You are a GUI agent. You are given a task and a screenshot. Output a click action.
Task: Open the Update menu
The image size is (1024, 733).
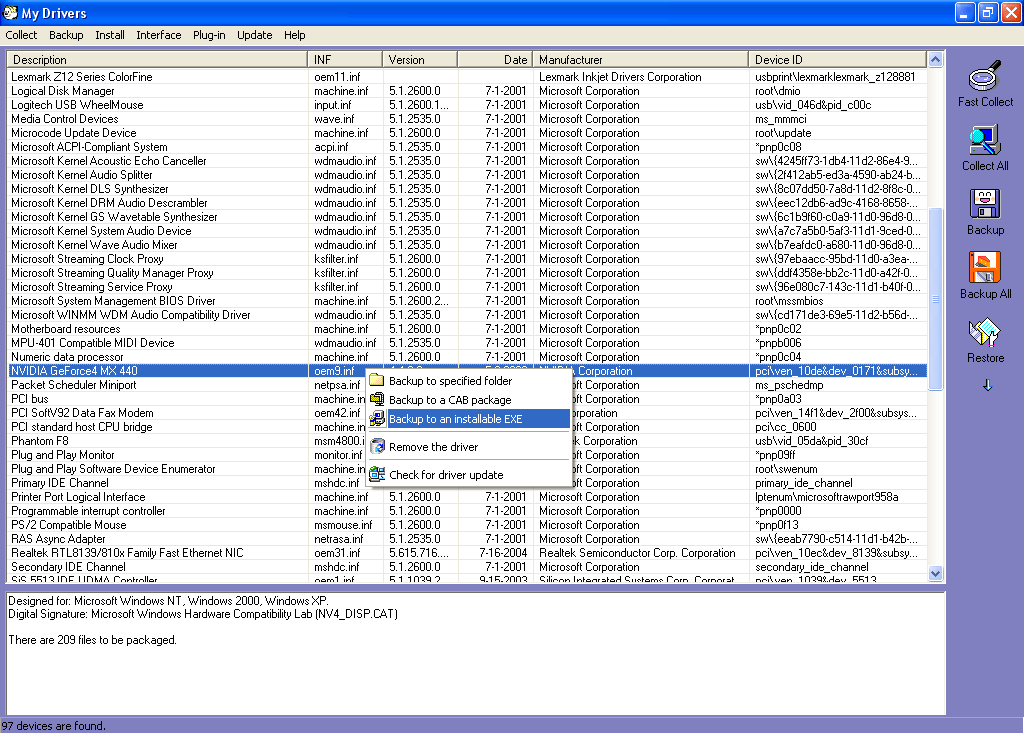pos(254,35)
